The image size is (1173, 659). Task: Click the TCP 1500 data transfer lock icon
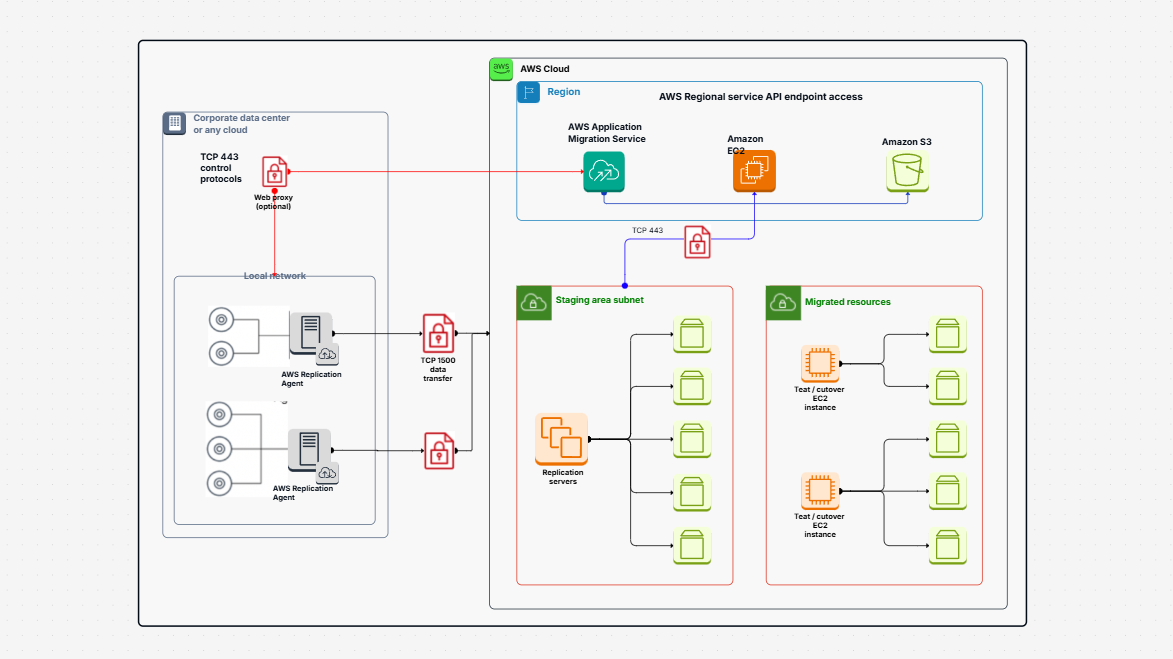coord(438,334)
